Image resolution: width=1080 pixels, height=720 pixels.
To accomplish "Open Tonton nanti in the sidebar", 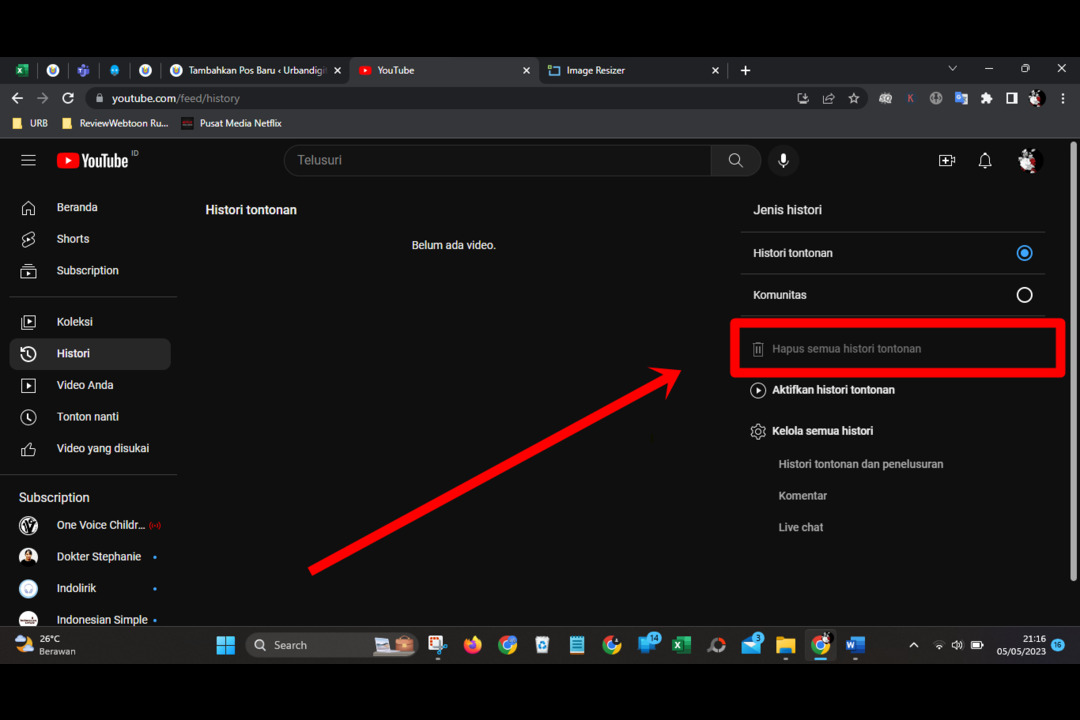I will coord(90,417).
